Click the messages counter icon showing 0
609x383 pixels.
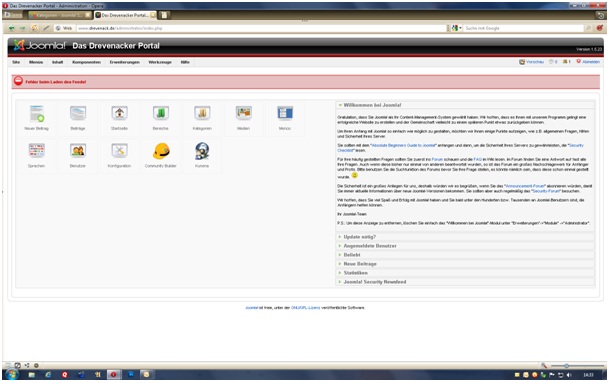(x=553, y=62)
